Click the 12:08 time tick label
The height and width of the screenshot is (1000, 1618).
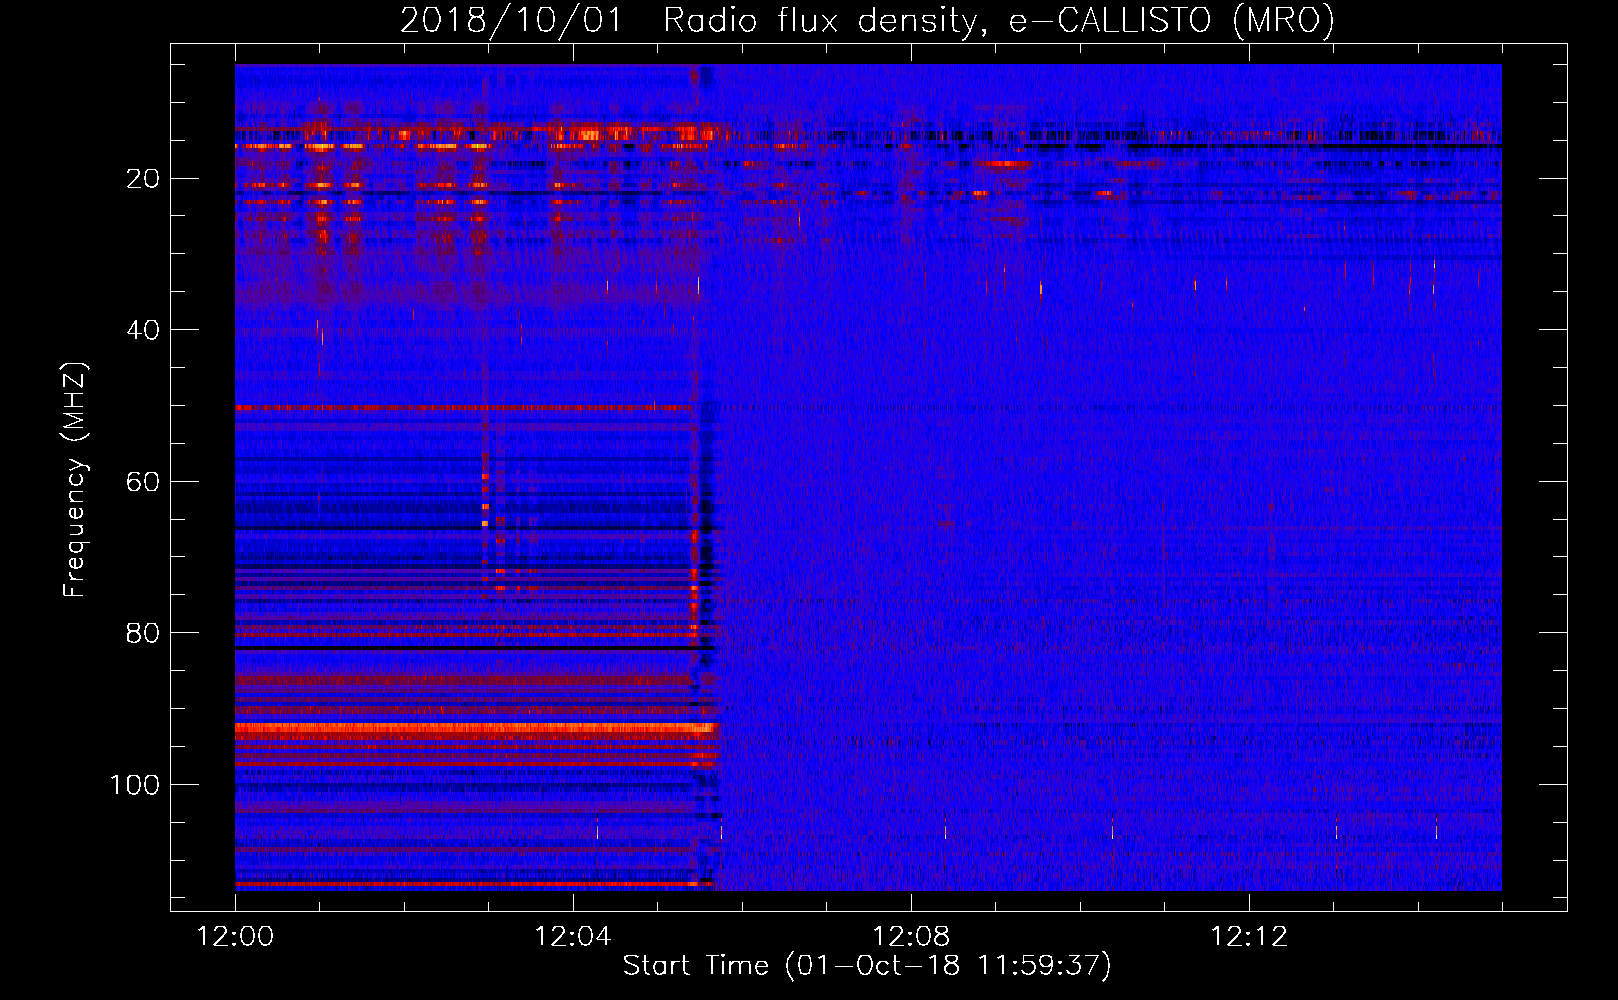pyautogui.click(x=911, y=937)
